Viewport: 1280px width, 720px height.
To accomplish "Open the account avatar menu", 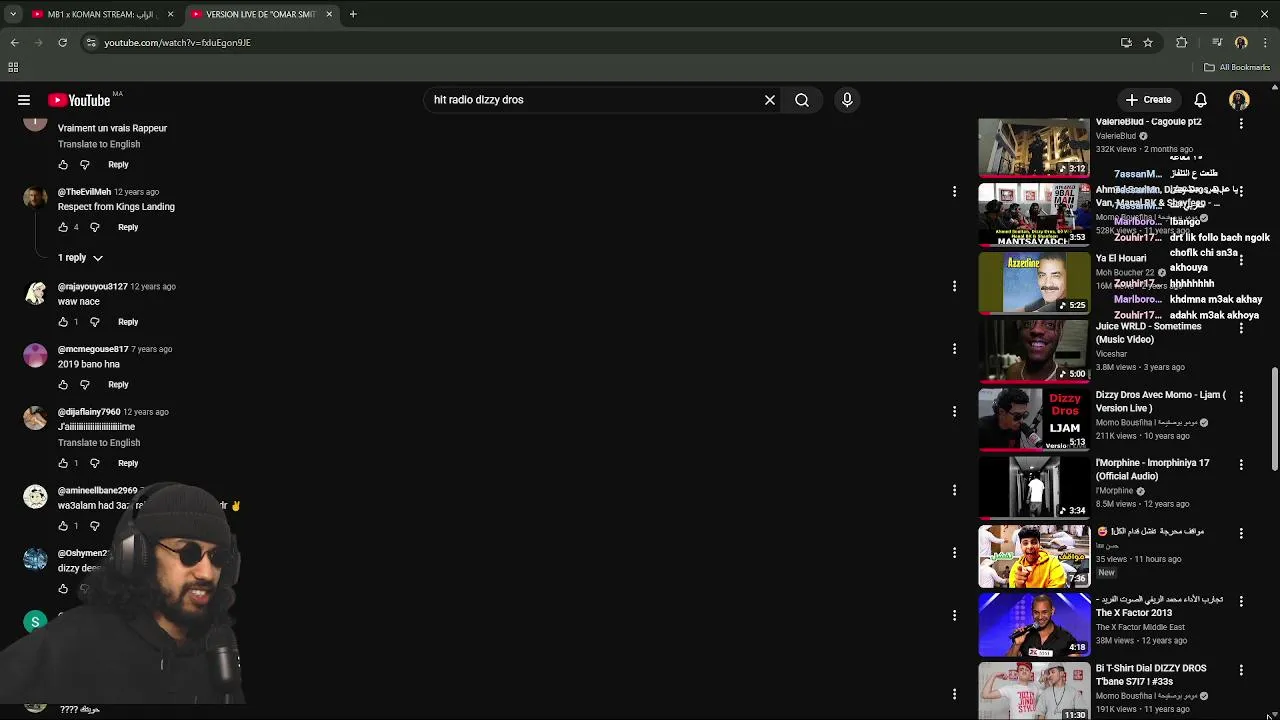I will point(1239,100).
